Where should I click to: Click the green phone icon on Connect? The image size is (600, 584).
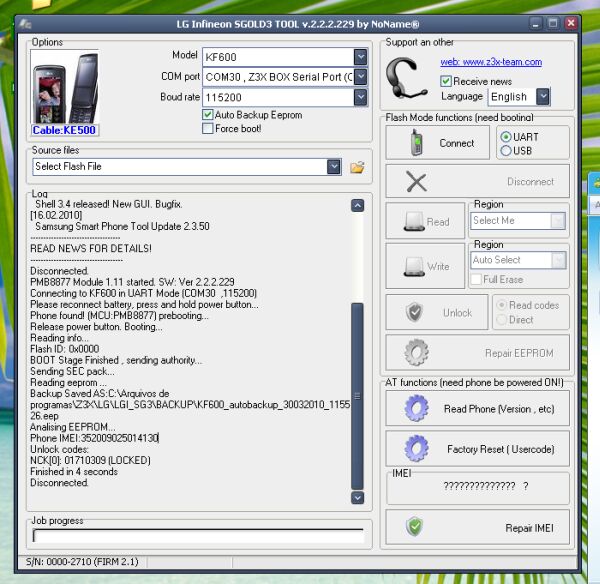(x=416, y=143)
